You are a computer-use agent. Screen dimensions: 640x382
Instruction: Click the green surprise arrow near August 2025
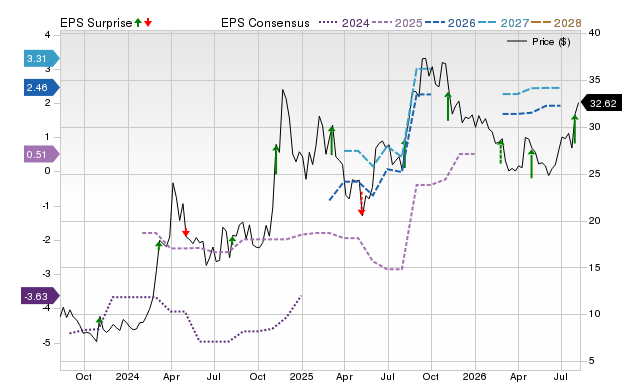pyautogui.click(x=404, y=153)
